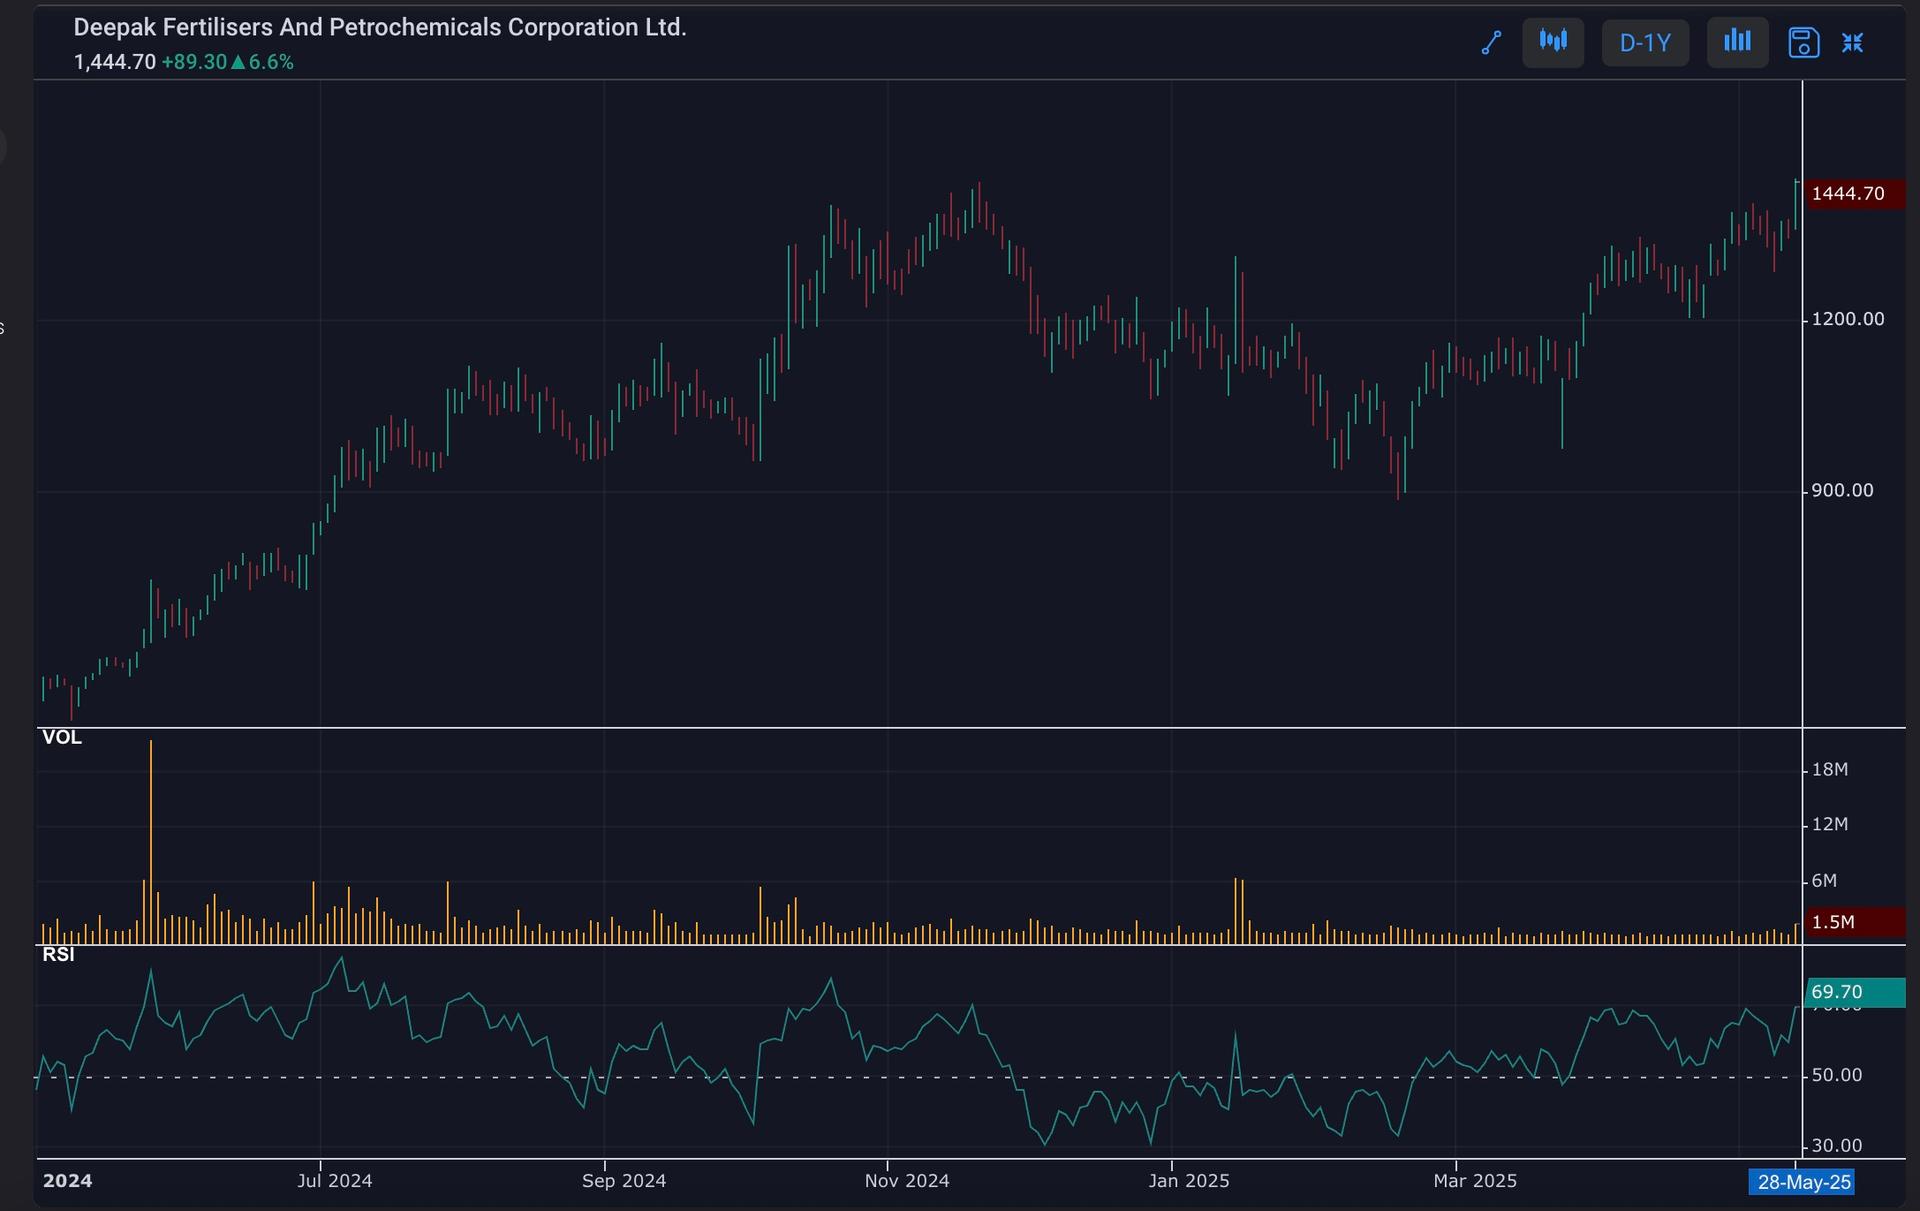Click the Mar 2025 time axis label
This screenshot has height=1211, width=1920.
click(1475, 1181)
